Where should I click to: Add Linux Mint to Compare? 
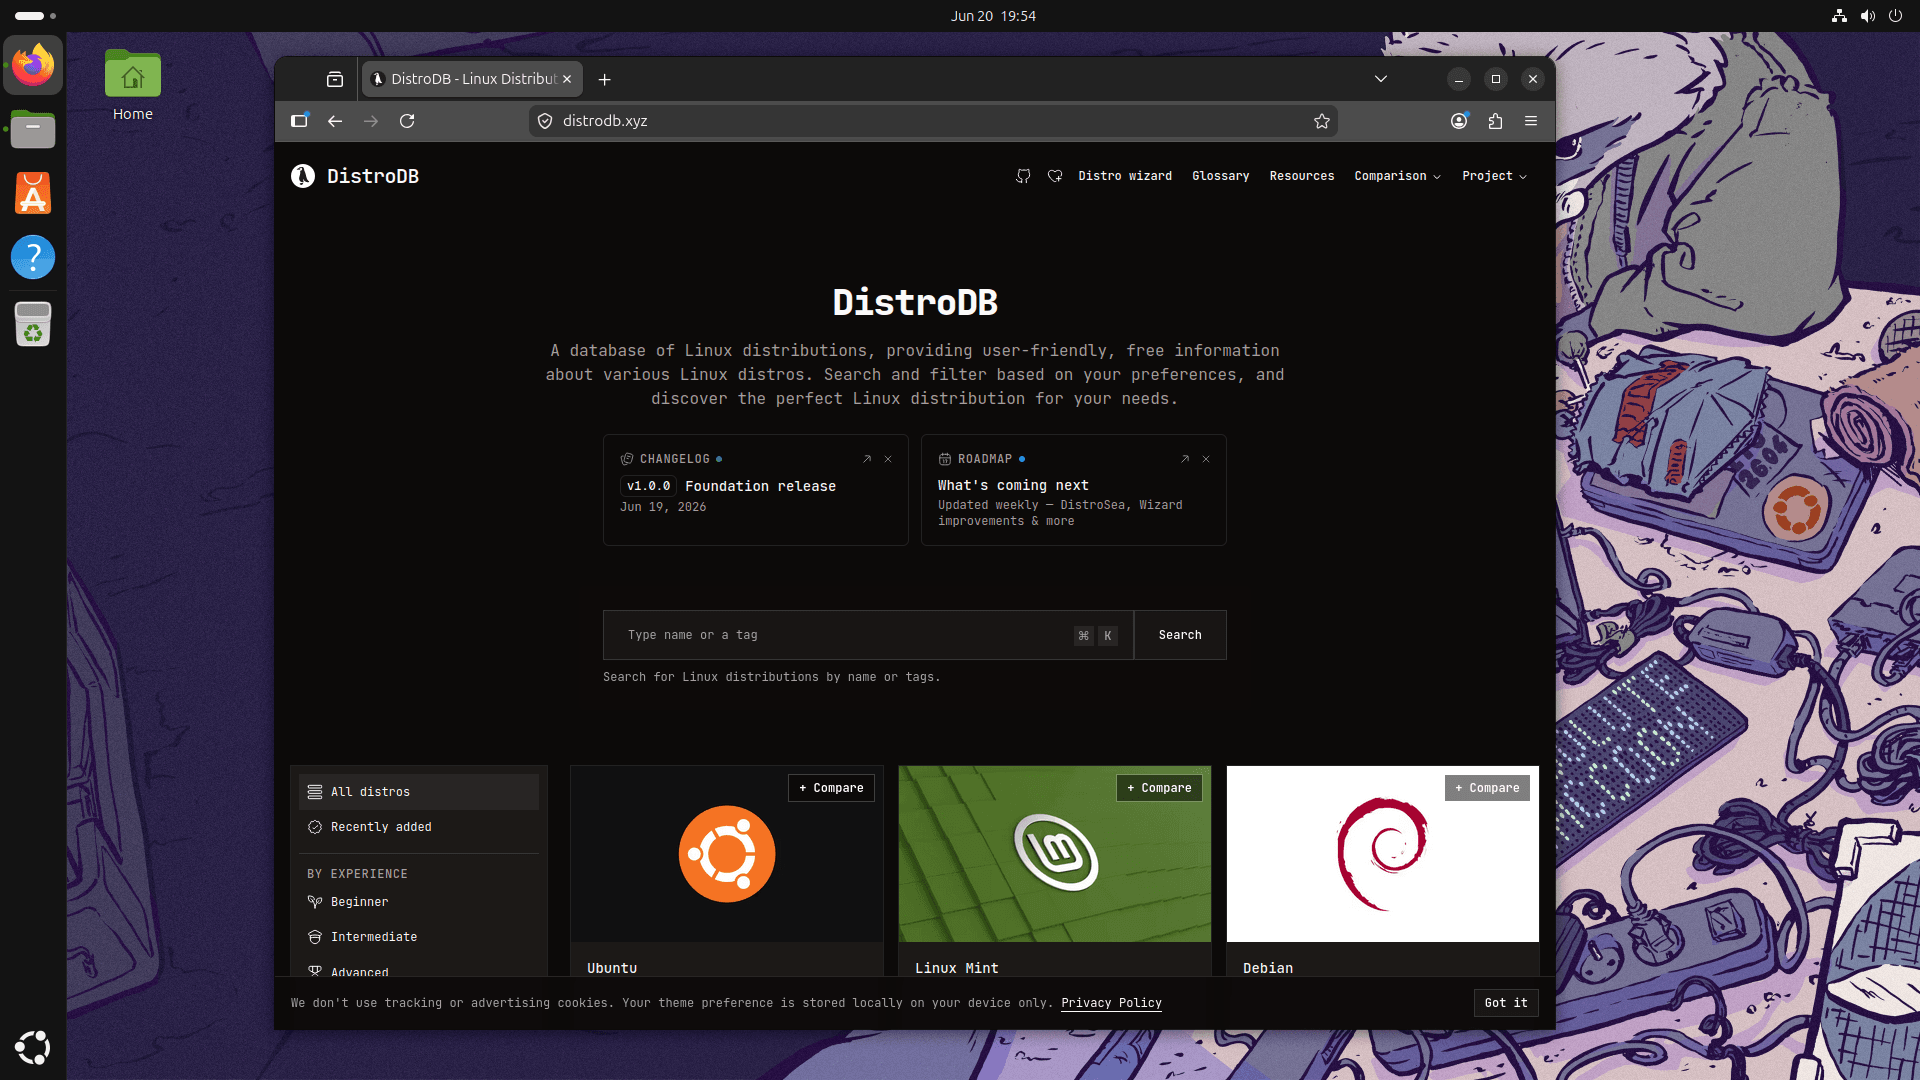(1159, 788)
